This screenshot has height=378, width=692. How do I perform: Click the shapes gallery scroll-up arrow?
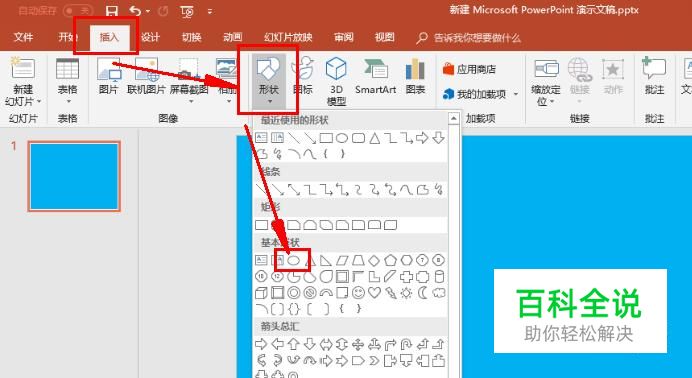point(454,118)
